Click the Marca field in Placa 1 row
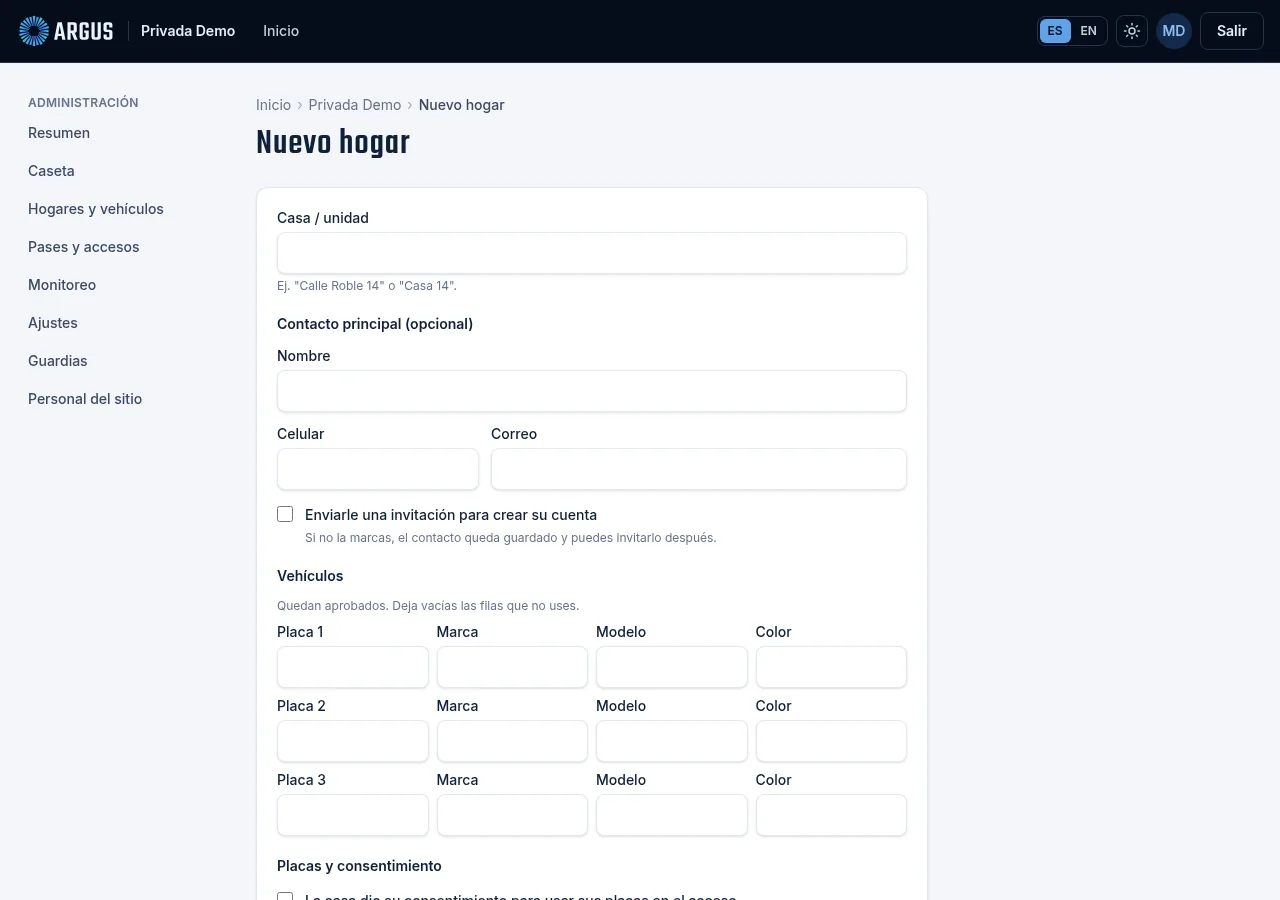The image size is (1280, 900). [512, 667]
